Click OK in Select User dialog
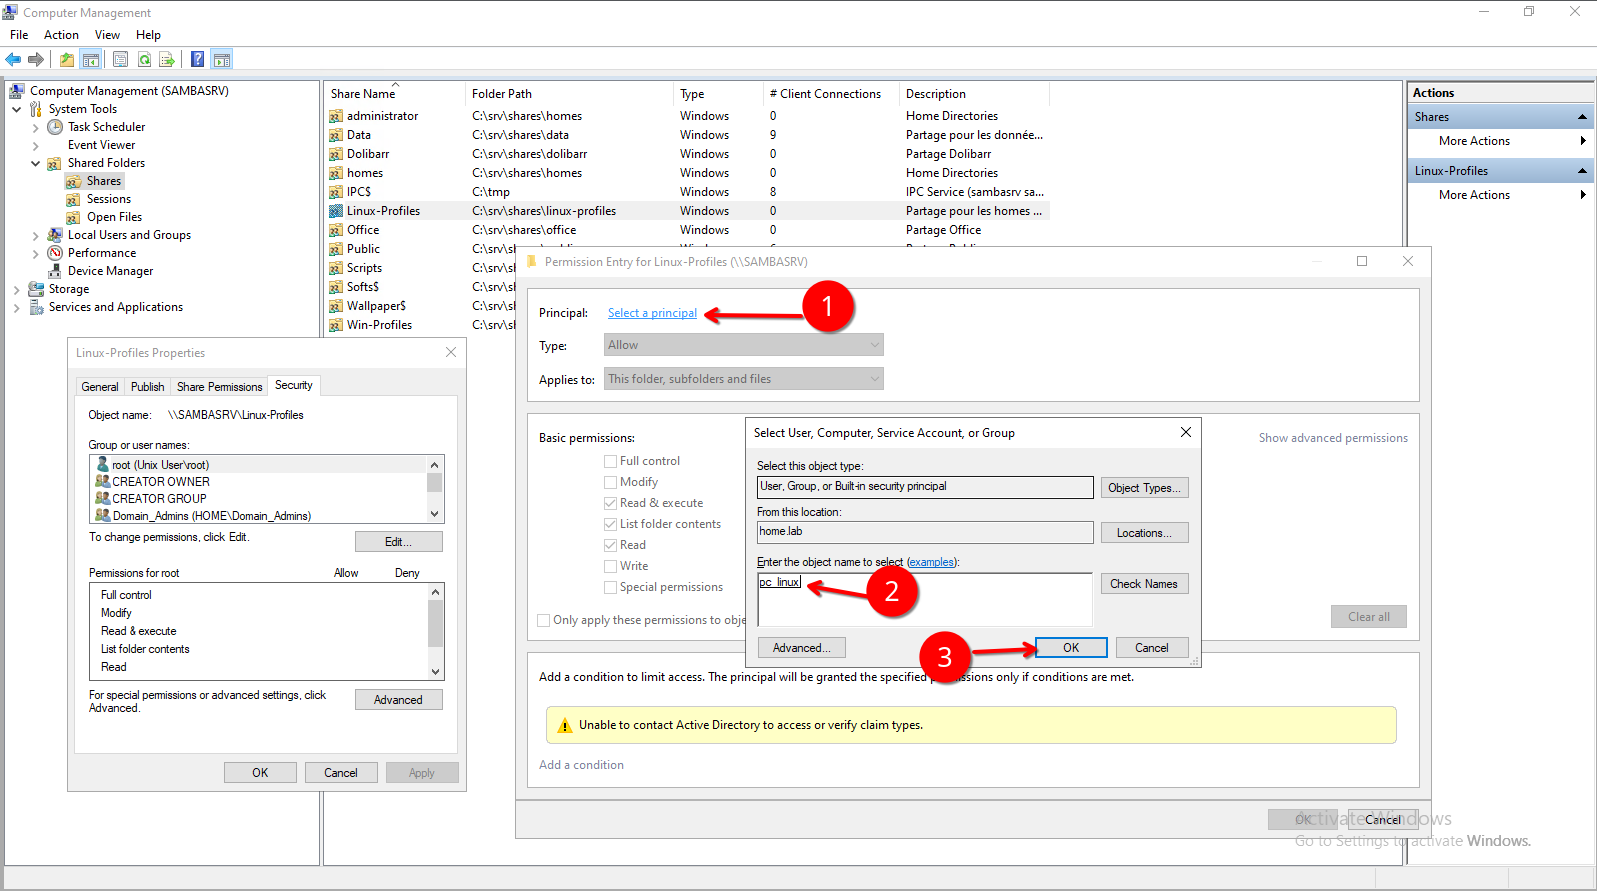Image resolution: width=1597 pixels, height=891 pixels. tap(1071, 648)
